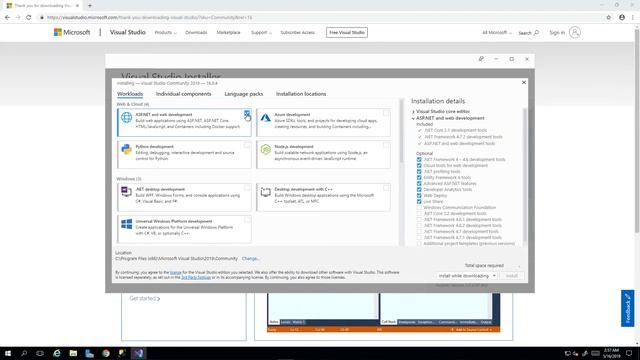The image size is (640, 360).
Task: Click the Visual Studio Installer taskbar icon
Action: [x=139, y=353]
